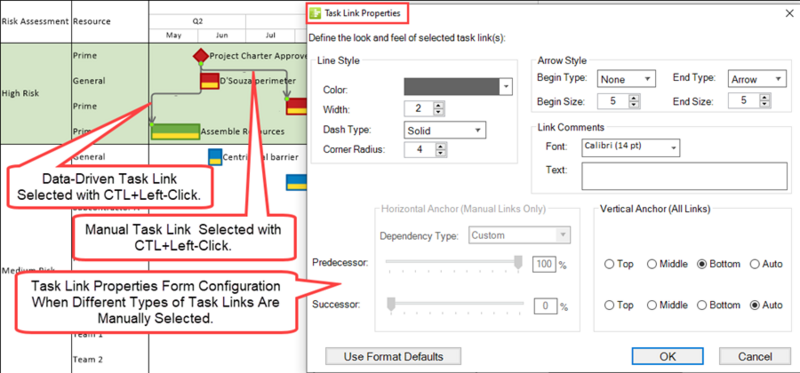Click the Corner Radius value field
This screenshot has width=800, height=373.
419,151
